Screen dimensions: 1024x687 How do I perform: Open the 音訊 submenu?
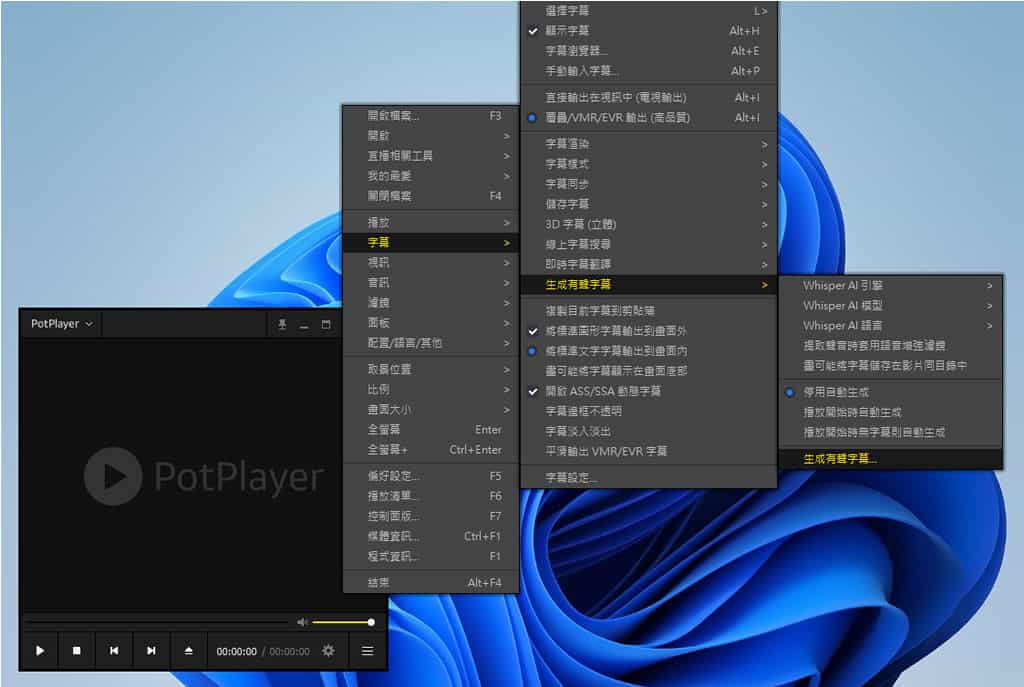430,283
